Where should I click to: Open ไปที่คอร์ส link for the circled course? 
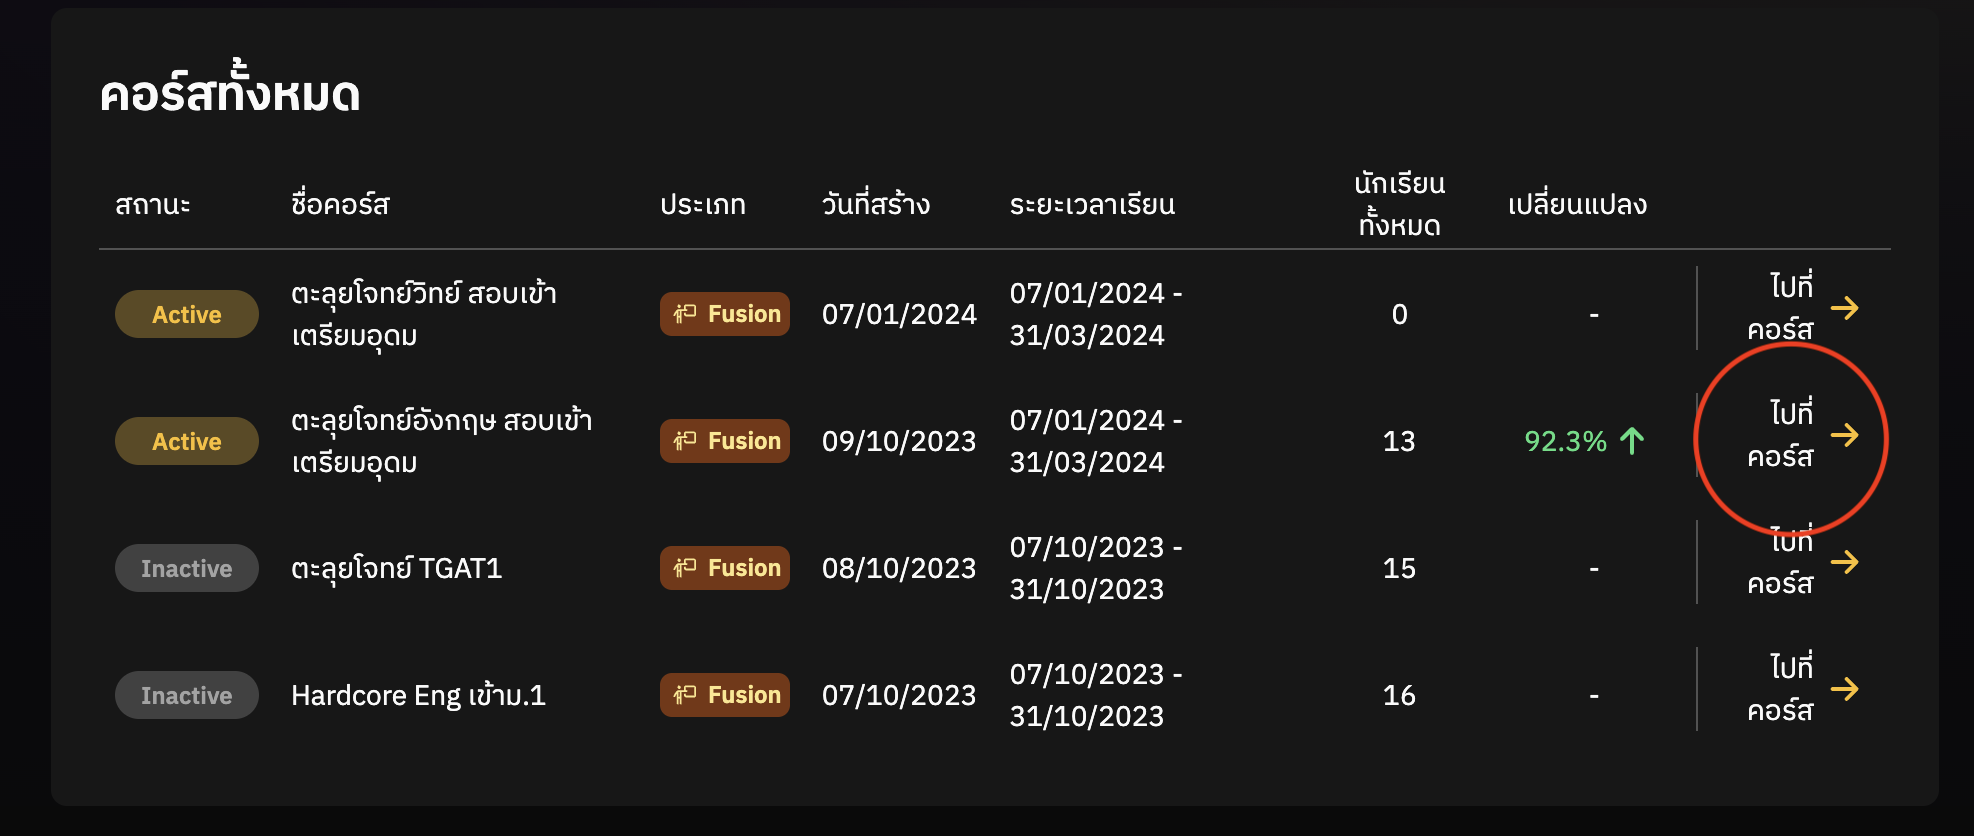pyautogui.click(x=1790, y=438)
